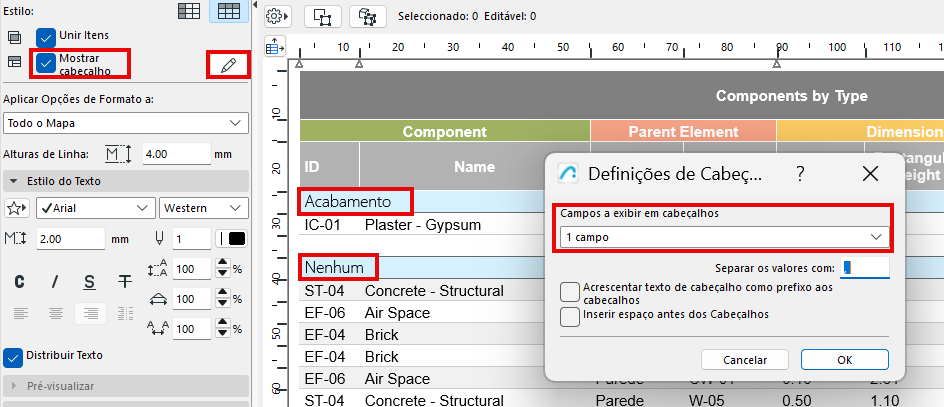Click the favorites star icon
The height and width of the screenshot is (407, 944).
[x=16, y=208]
